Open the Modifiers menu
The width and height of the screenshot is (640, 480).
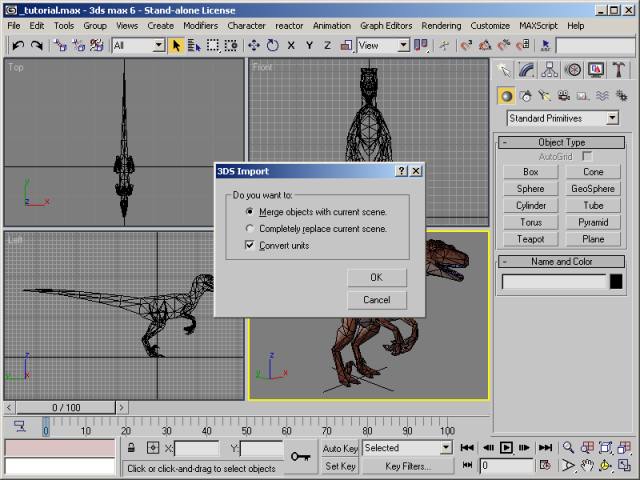click(200, 25)
